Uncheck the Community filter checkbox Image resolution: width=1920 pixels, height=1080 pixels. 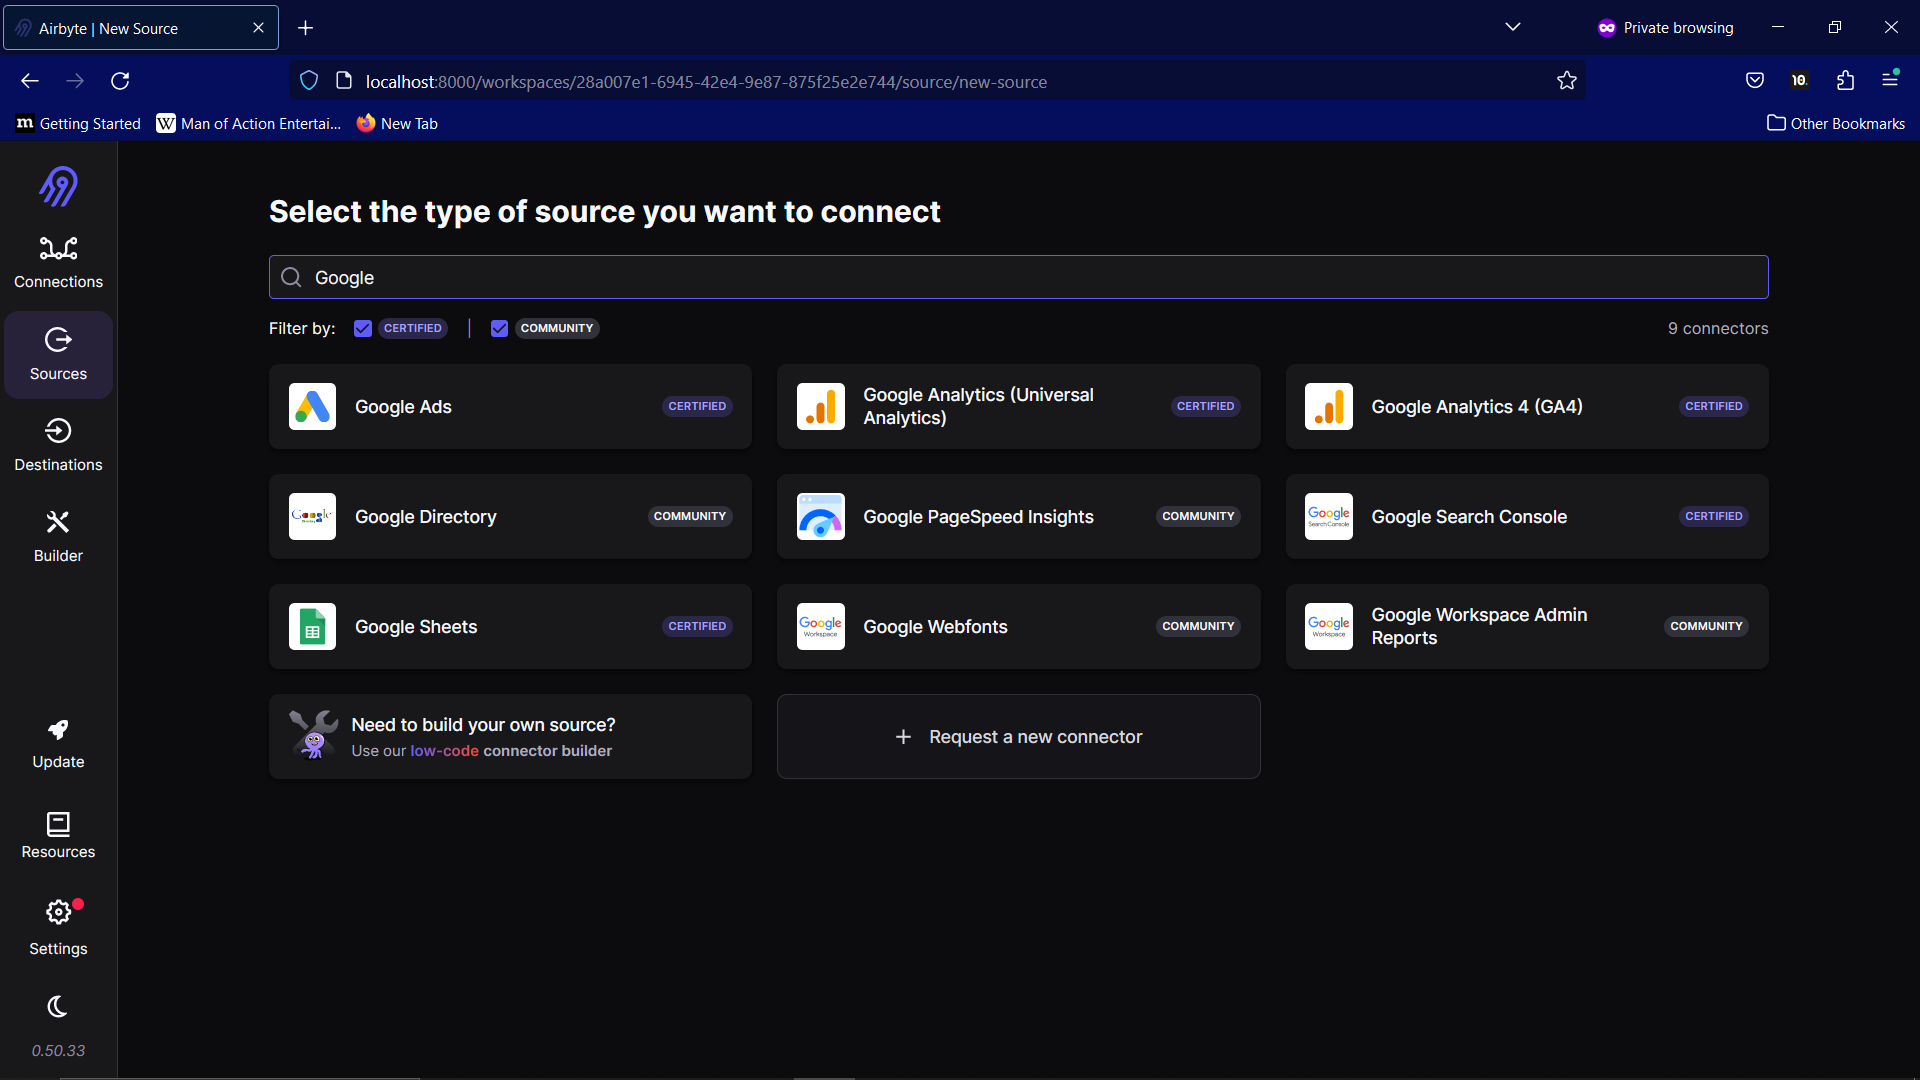(x=500, y=328)
